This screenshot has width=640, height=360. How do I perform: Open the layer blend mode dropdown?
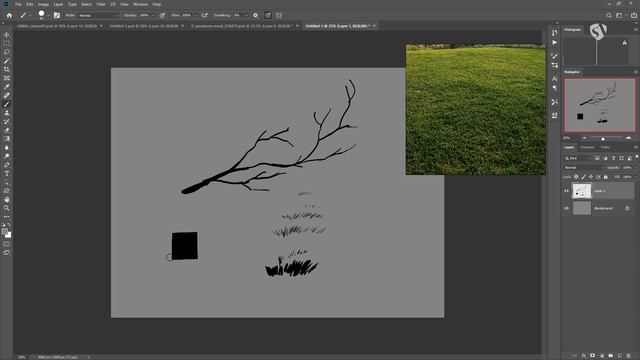[583, 167]
